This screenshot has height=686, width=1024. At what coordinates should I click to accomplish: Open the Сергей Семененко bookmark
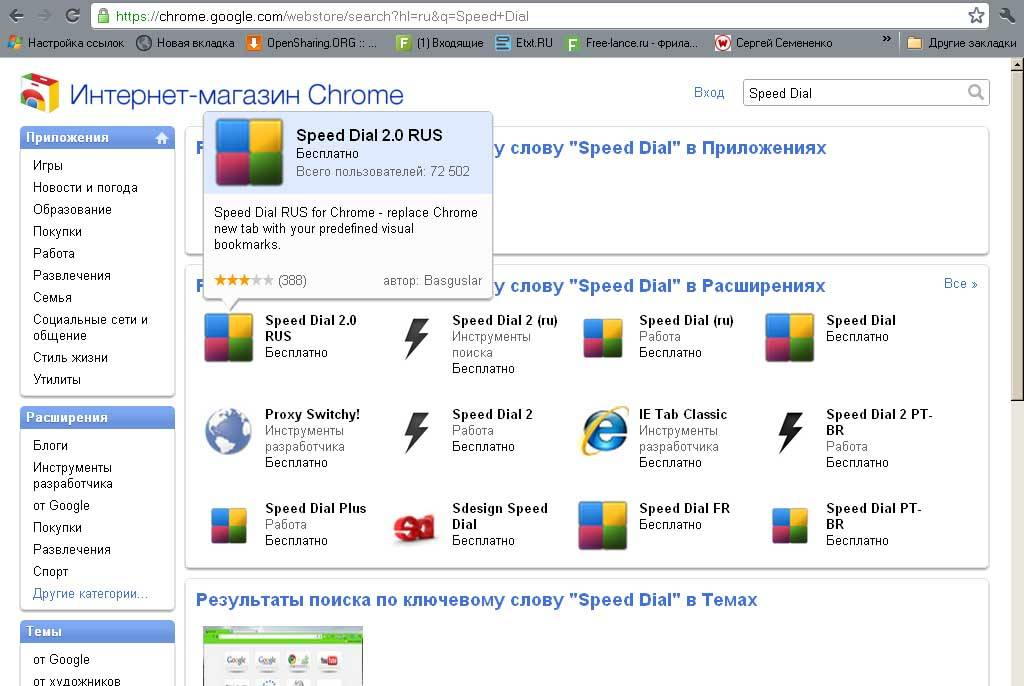(x=774, y=43)
